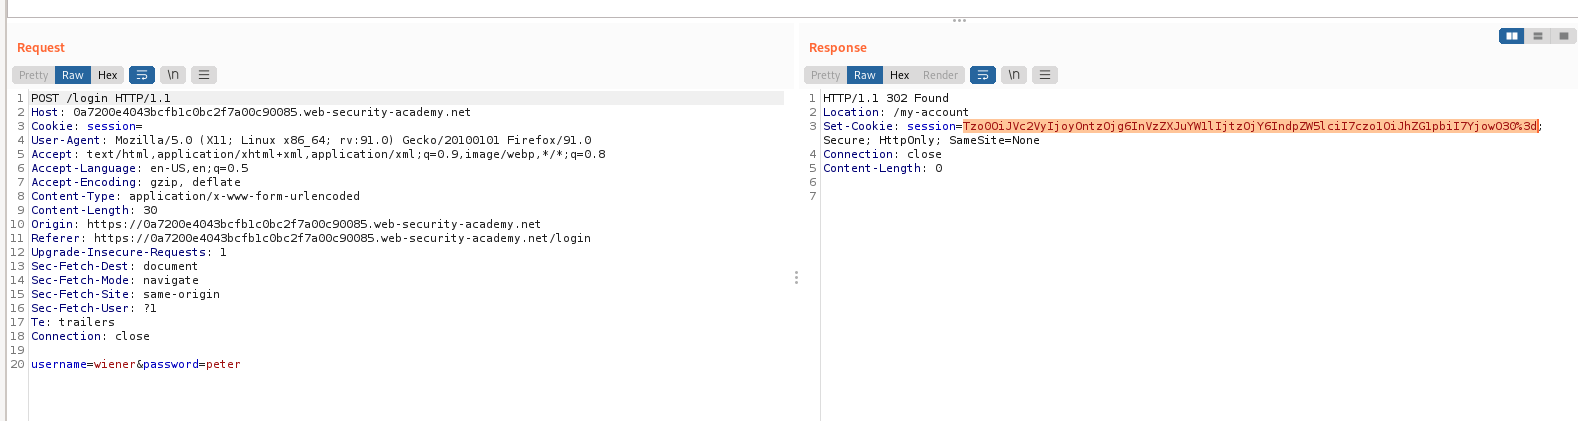Screen dimensions: 1578x421
Task: Open the Request panel hamburger options menu
Action: pos(204,75)
